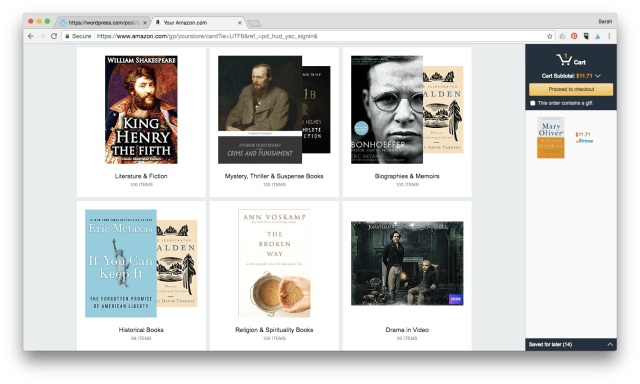Switch to the WordPress tab
The image size is (640, 384).
[x=103, y=23]
